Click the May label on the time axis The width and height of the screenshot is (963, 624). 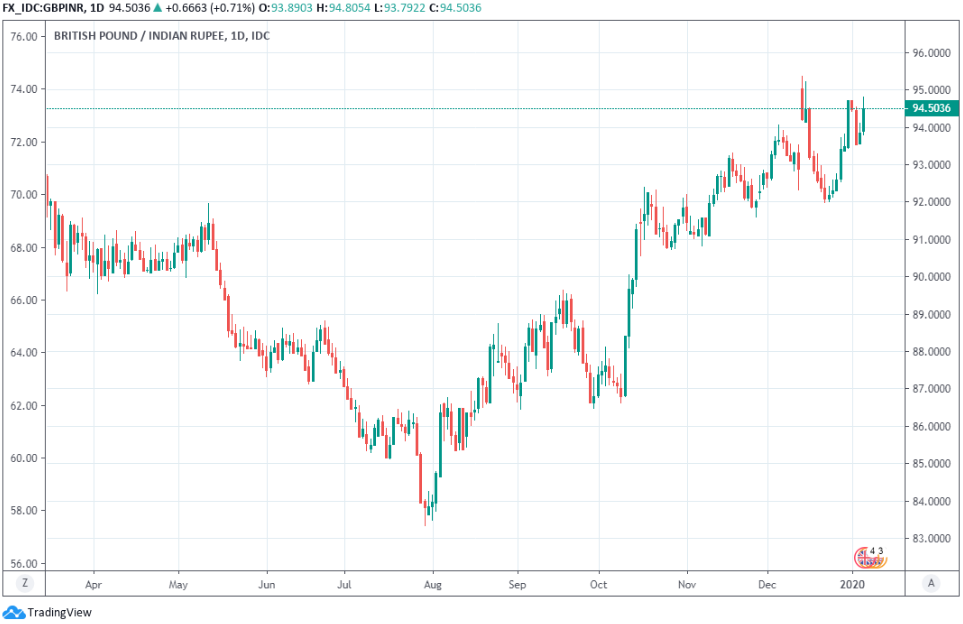point(179,582)
